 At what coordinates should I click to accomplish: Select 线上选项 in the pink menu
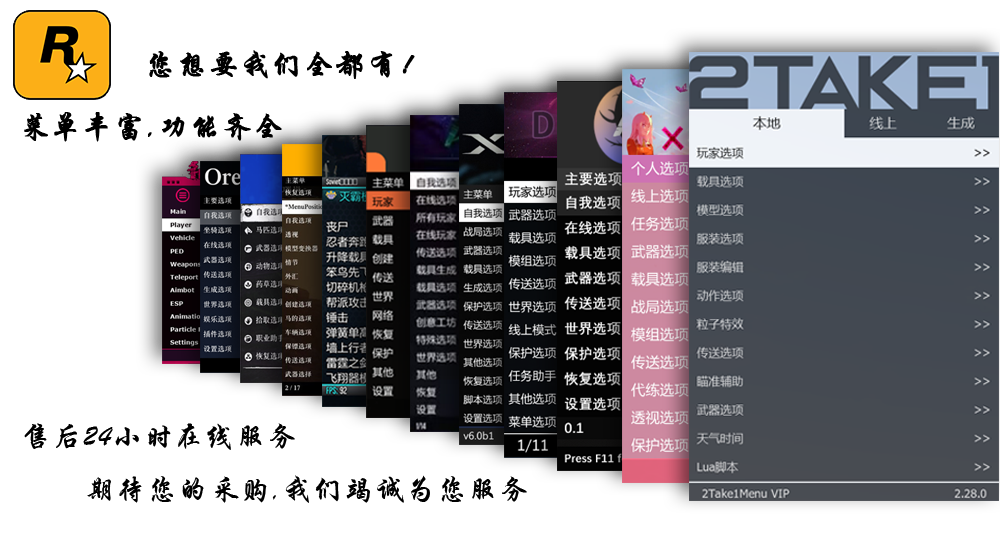(x=656, y=196)
